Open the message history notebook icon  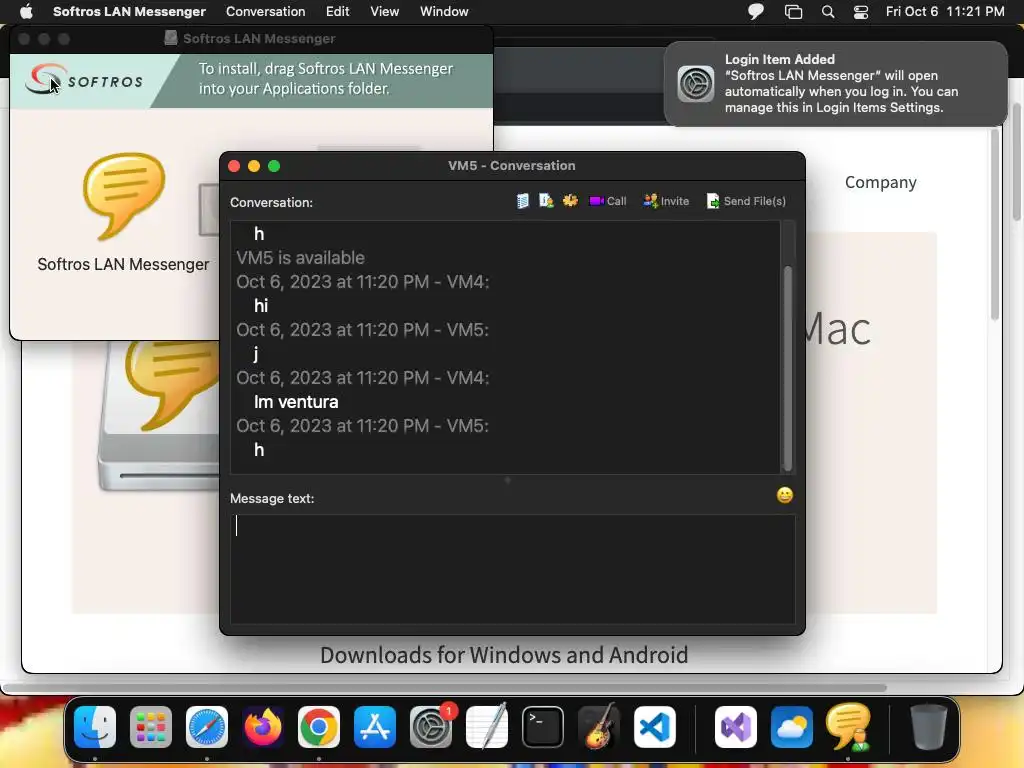click(x=522, y=201)
